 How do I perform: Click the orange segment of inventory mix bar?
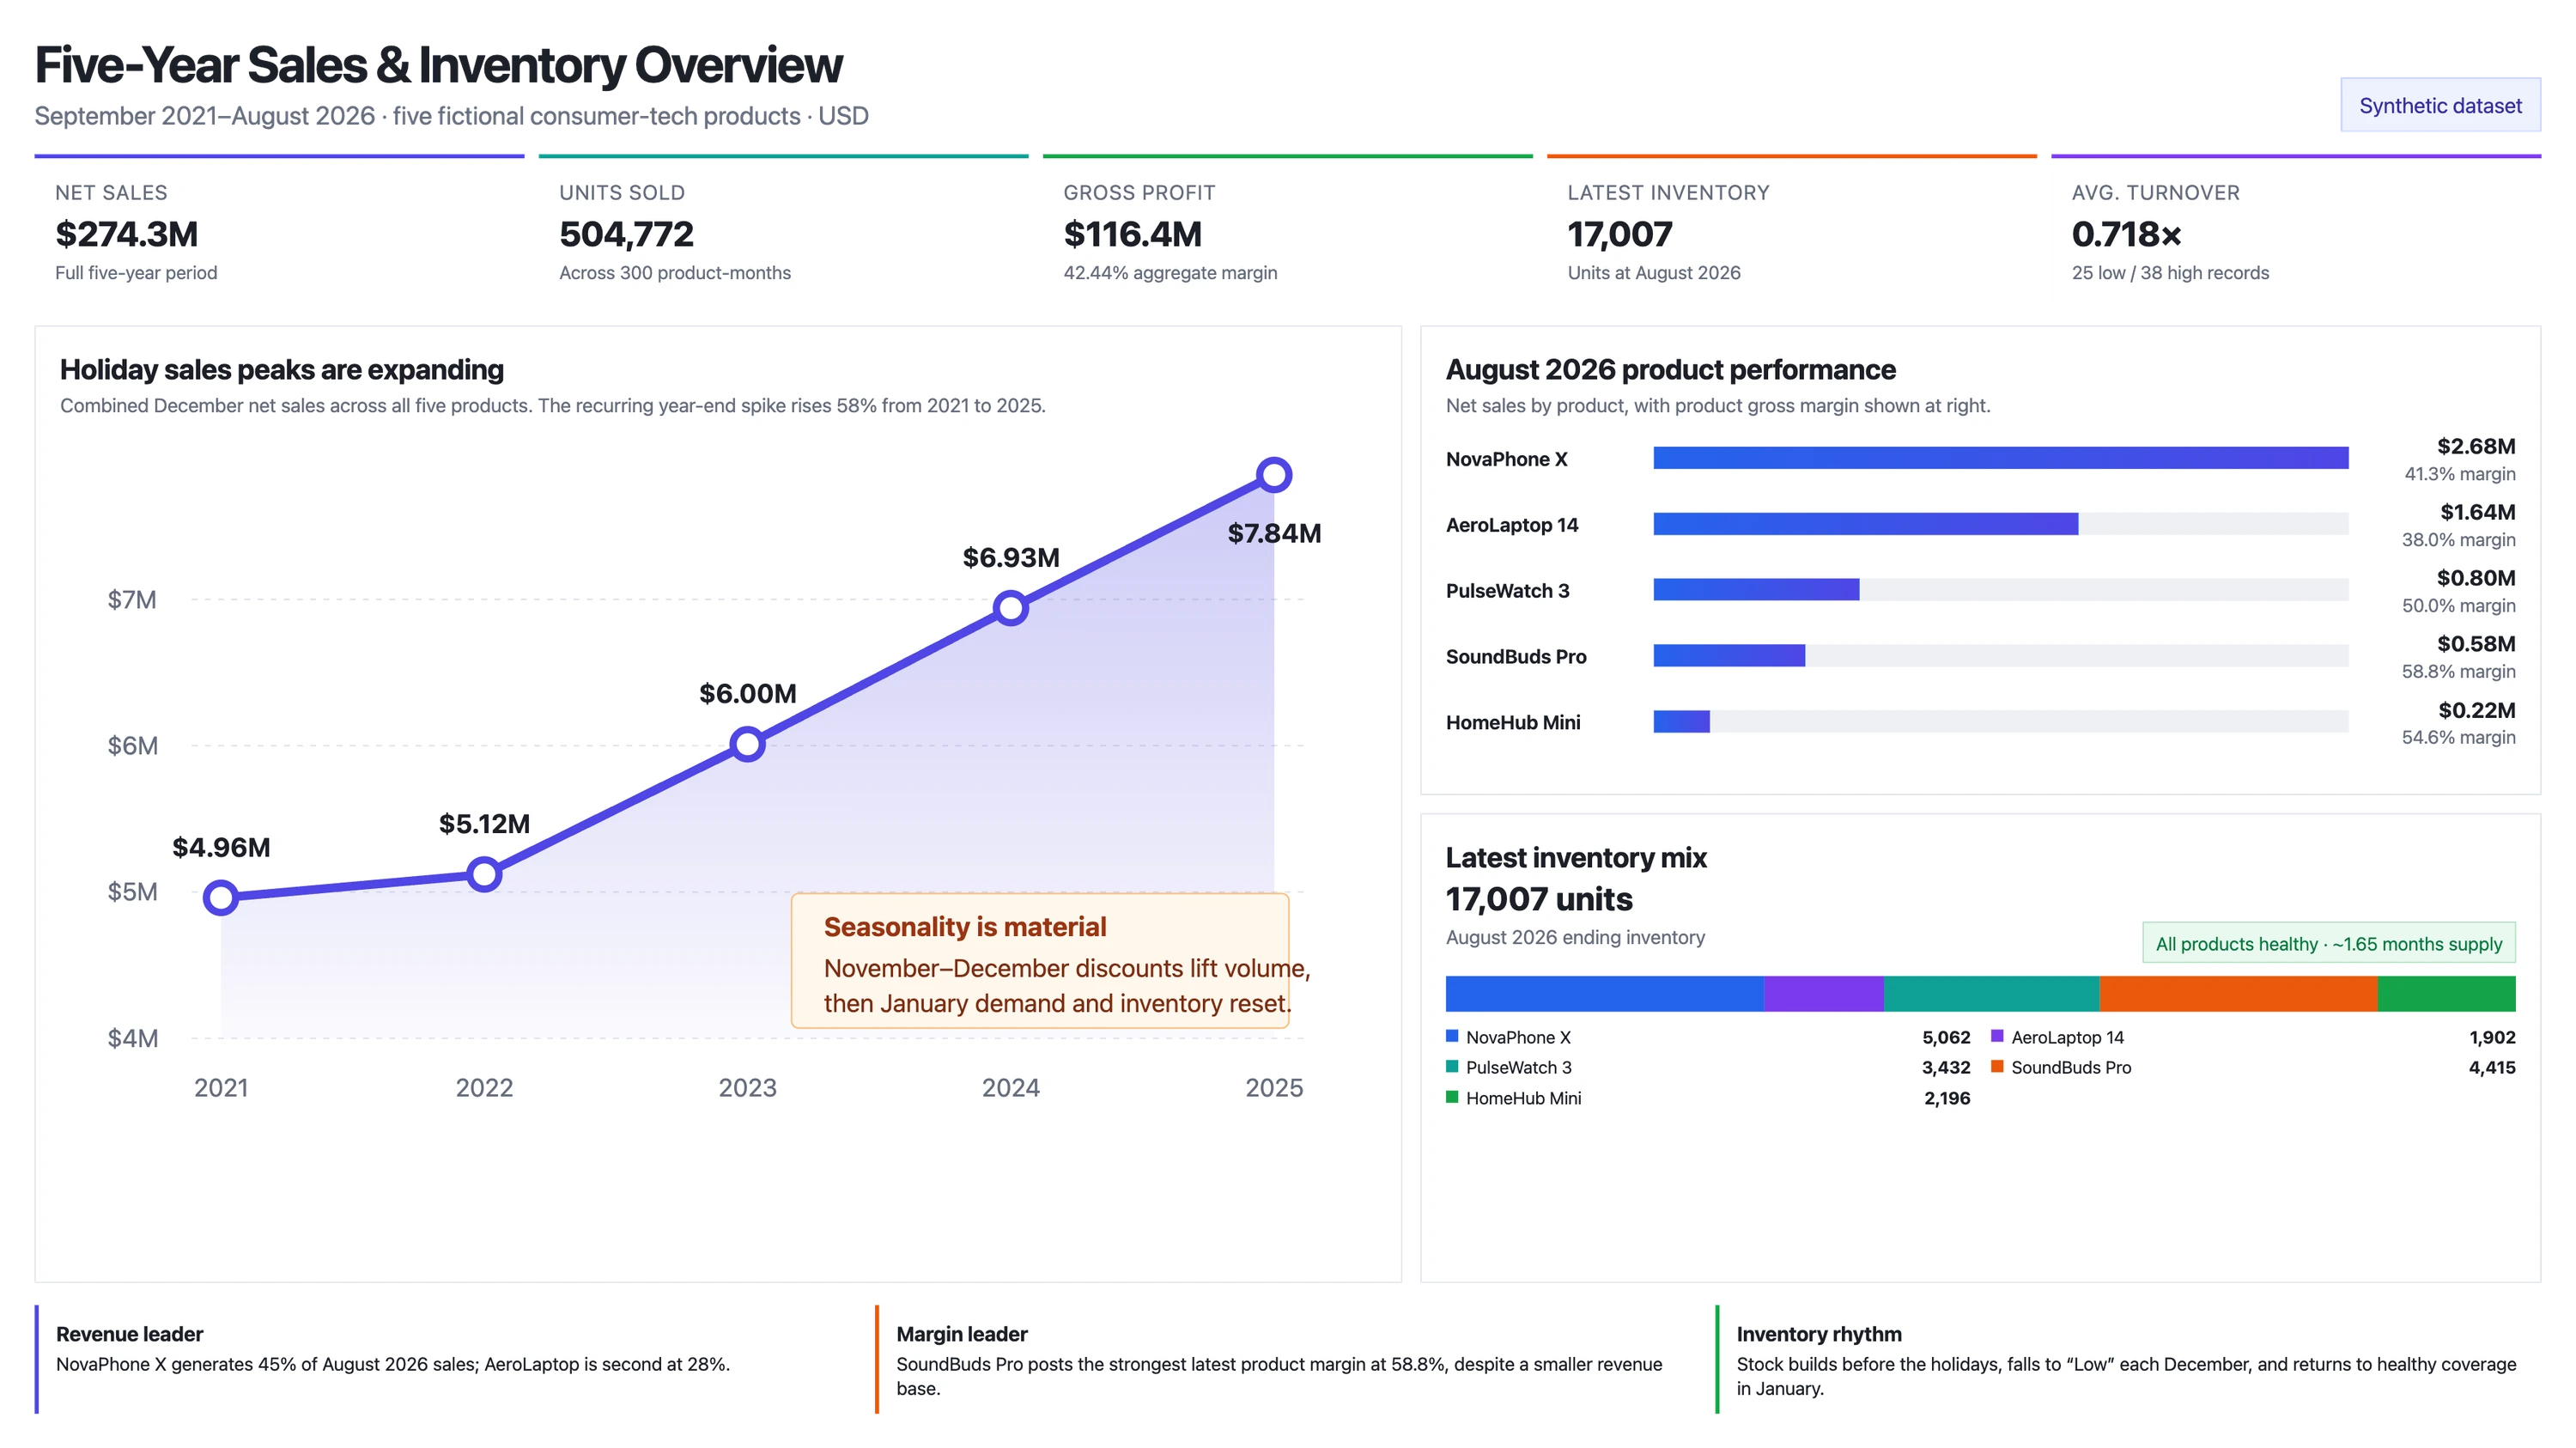[2239, 994]
